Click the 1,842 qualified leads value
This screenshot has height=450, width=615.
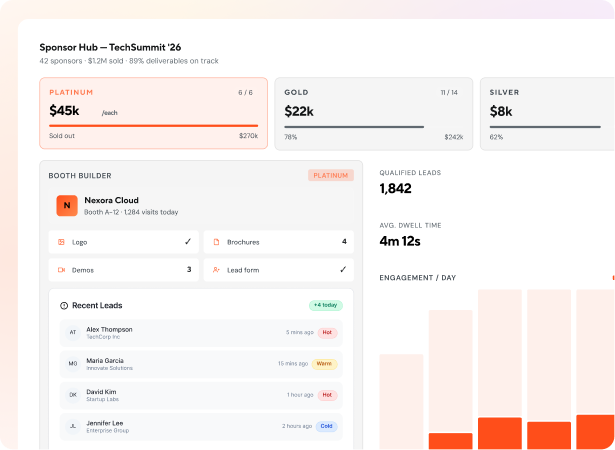395,189
